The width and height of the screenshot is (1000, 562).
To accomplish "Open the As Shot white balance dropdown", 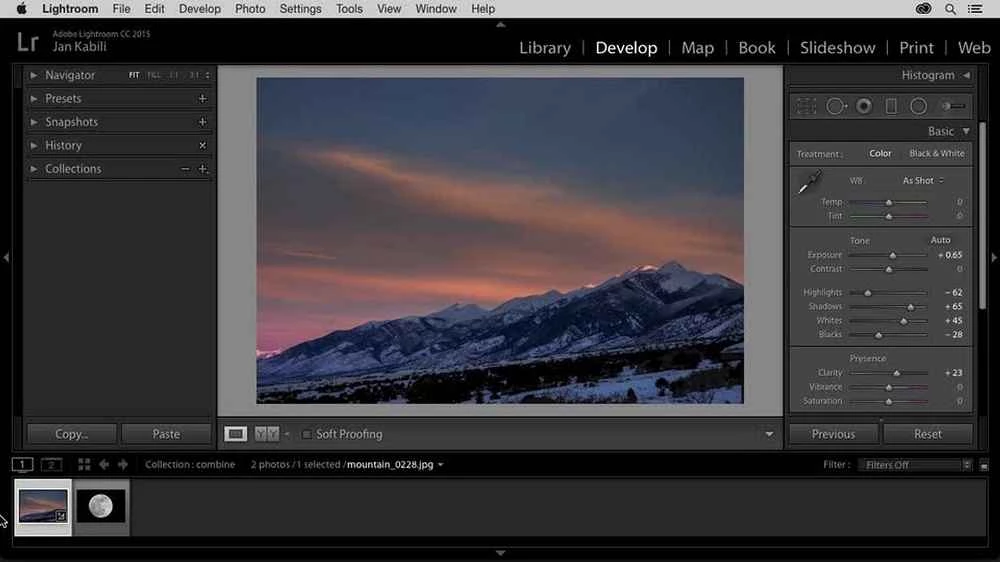I will click(x=922, y=181).
